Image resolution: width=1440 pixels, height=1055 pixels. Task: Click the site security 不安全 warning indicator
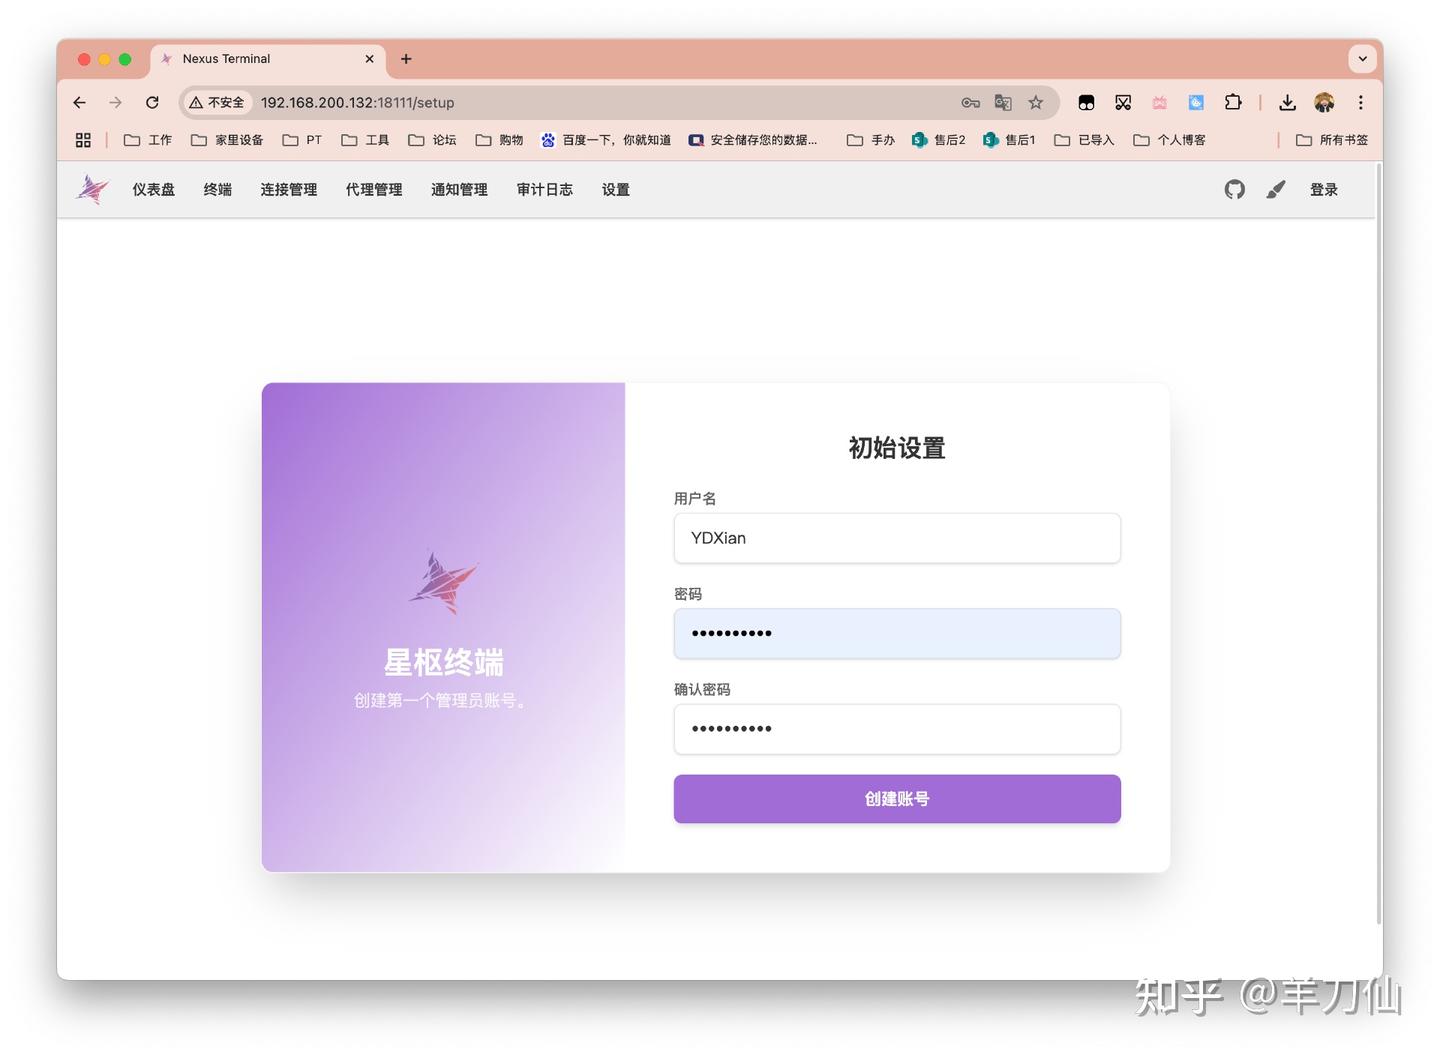coord(216,102)
